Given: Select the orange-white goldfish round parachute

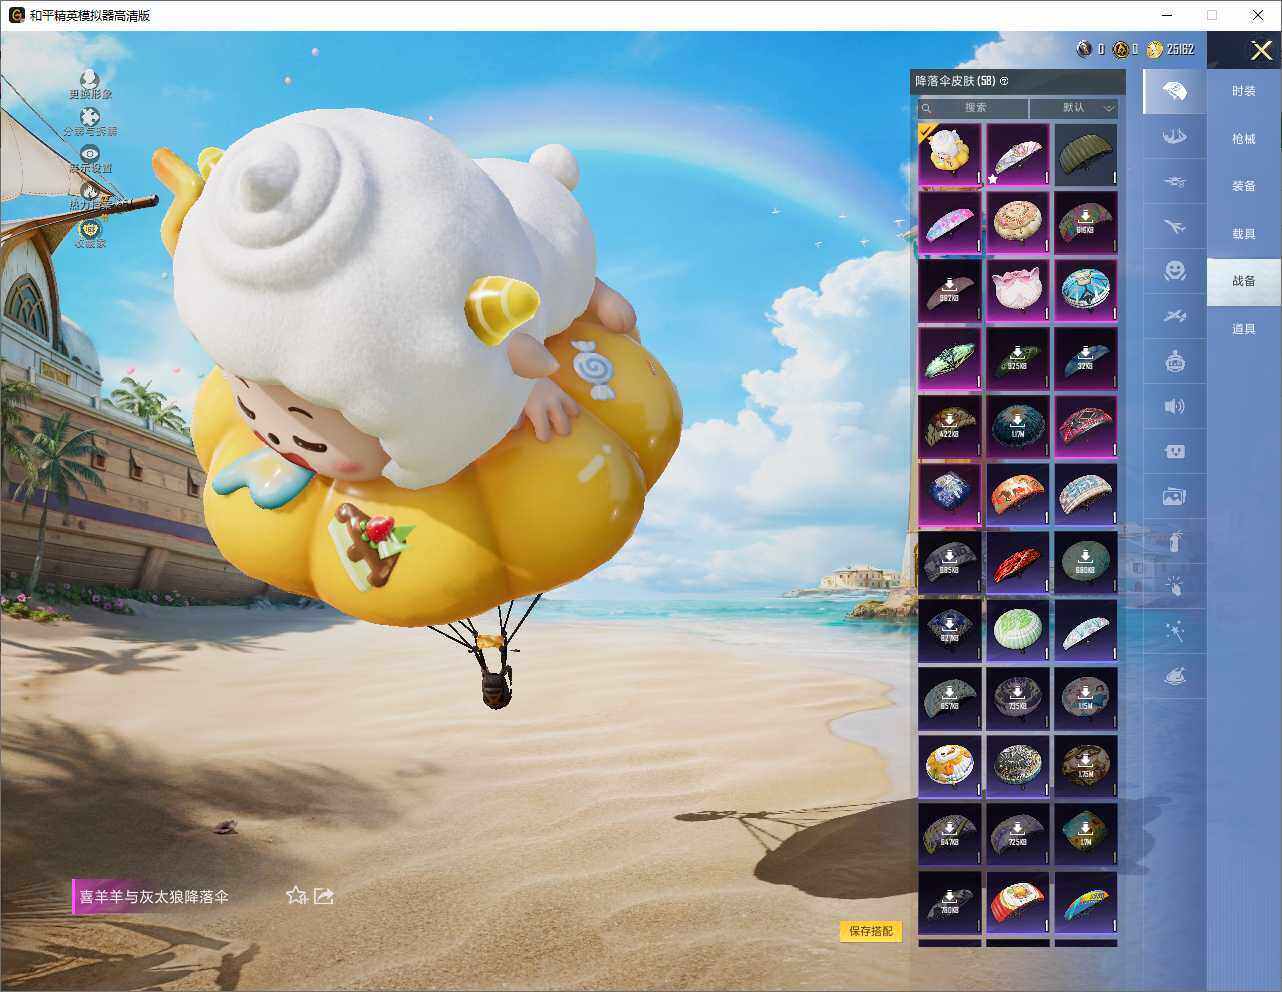Looking at the screenshot, I should 950,767.
